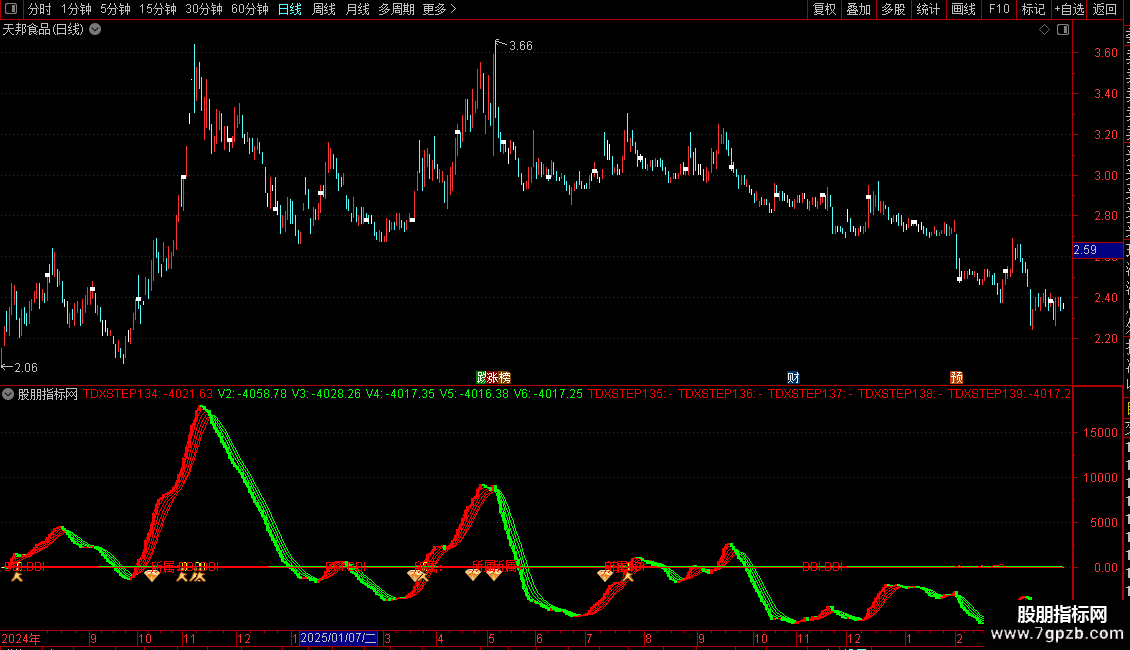1130x650 pixels.
Task: Click the first diamond signal icon near October
Action: (x=151, y=575)
